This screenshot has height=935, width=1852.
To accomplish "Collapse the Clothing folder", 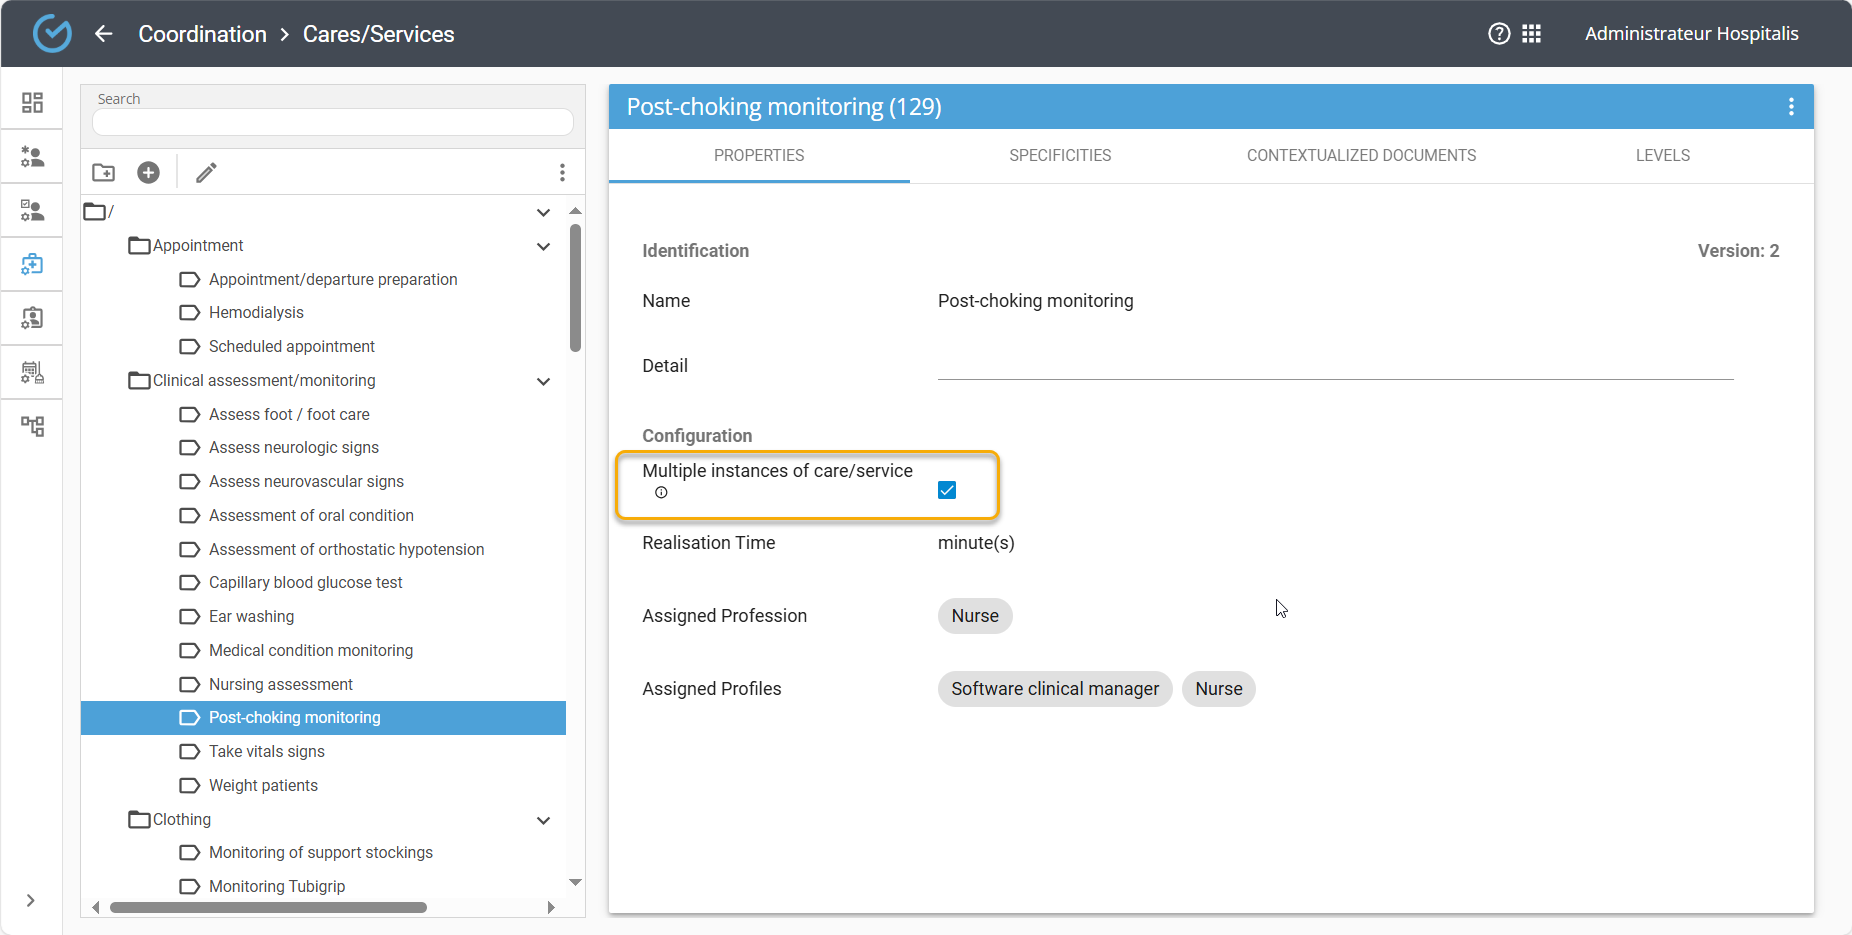I will 543,821.
